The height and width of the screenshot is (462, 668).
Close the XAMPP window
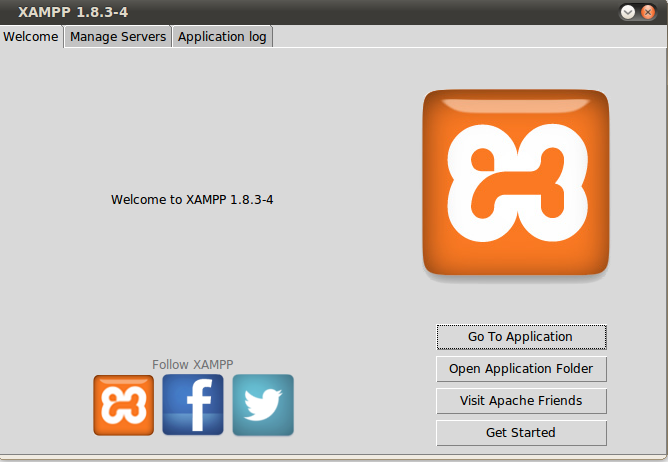[648, 12]
